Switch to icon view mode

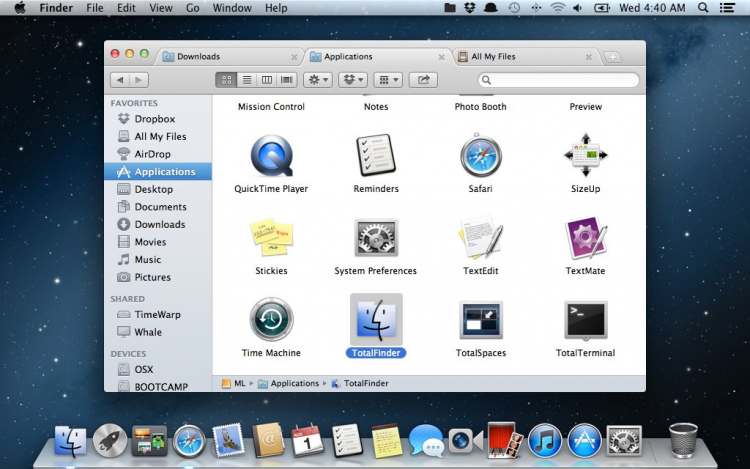(x=226, y=80)
